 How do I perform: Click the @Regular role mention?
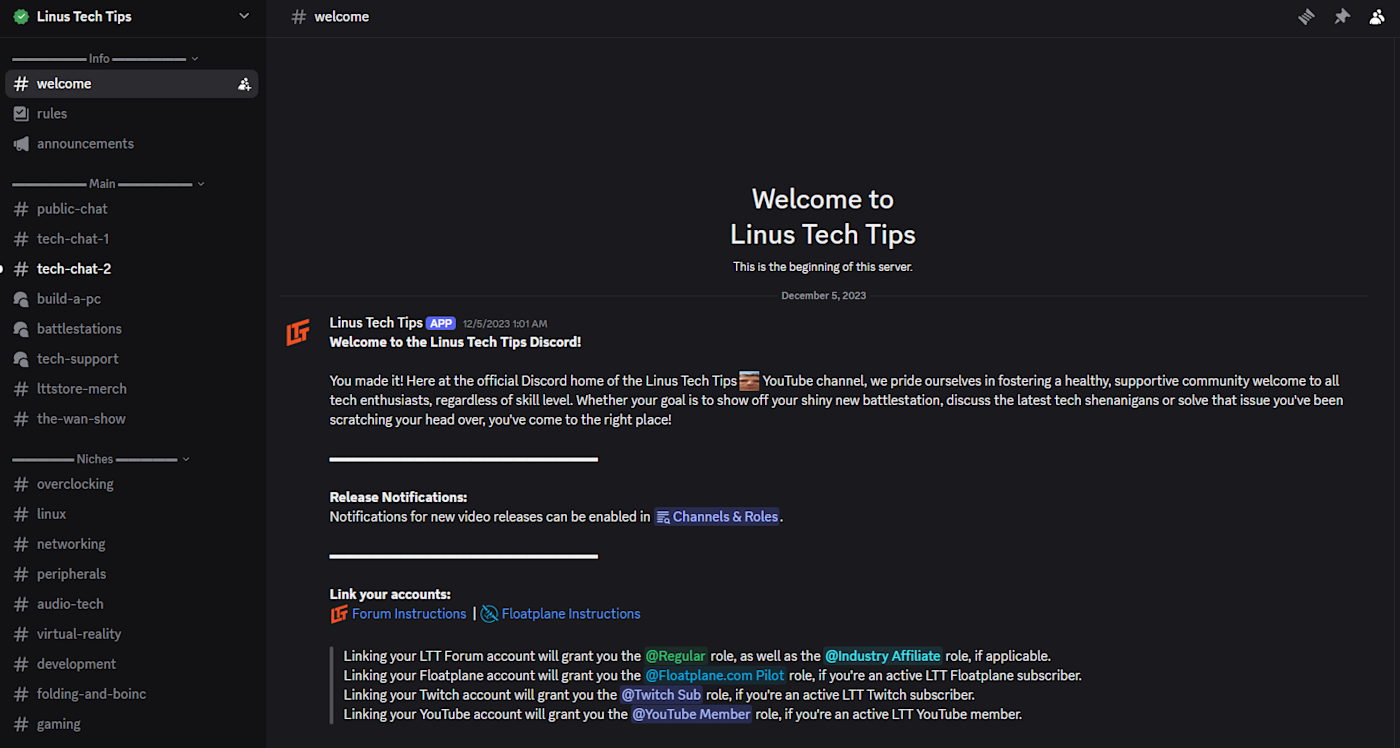tap(676, 656)
